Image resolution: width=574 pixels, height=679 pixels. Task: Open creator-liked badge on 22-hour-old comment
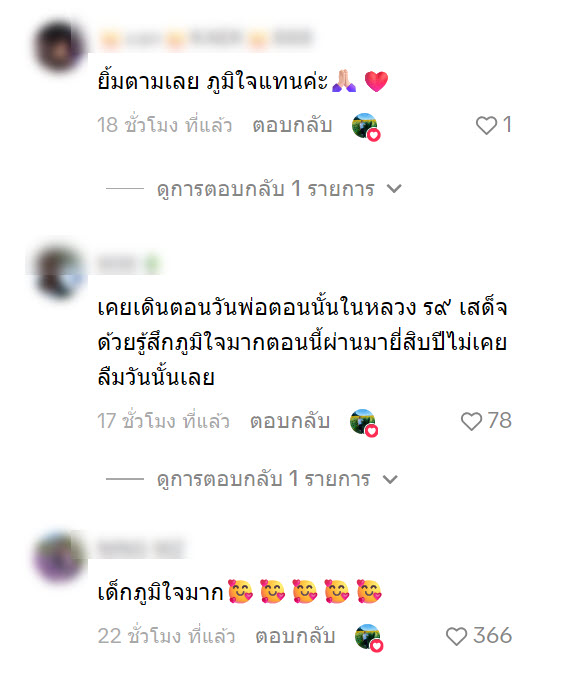(369, 637)
